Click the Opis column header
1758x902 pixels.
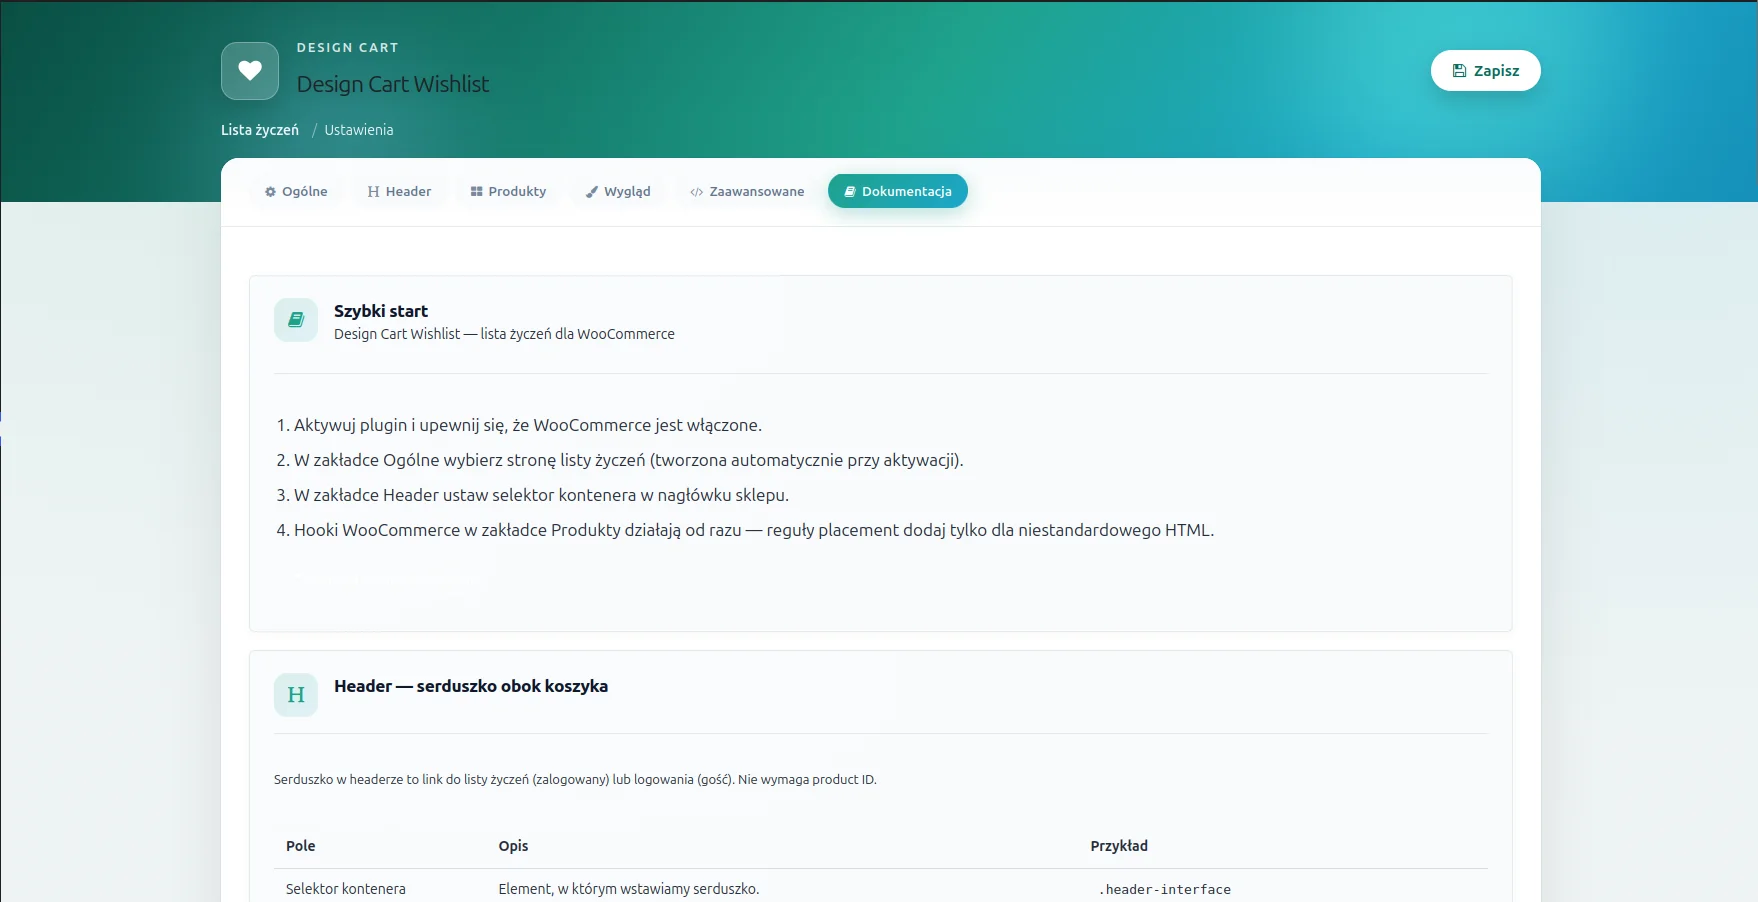pos(513,846)
